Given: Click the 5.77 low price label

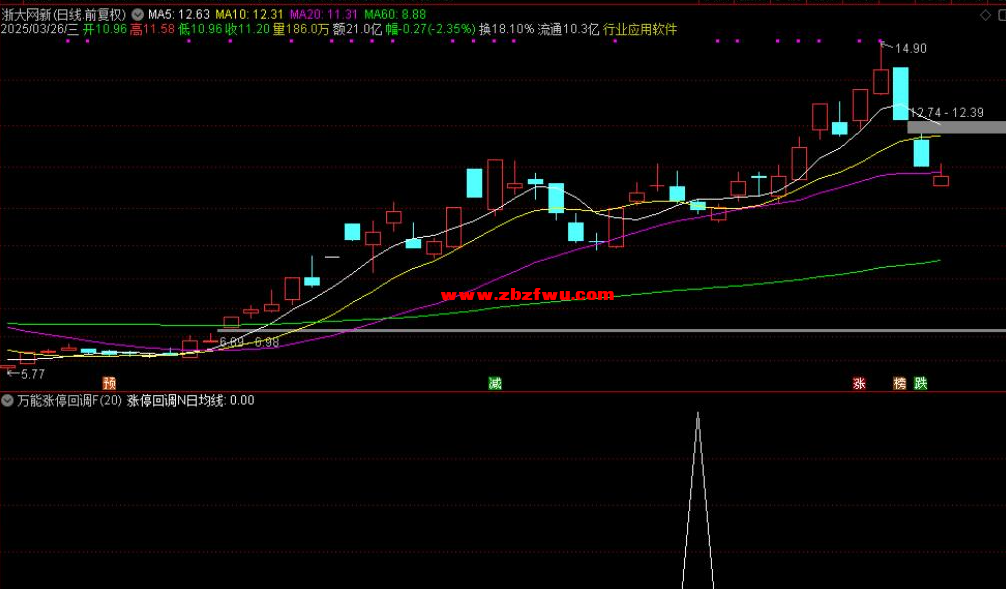Looking at the screenshot, I should tap(33, 374).
